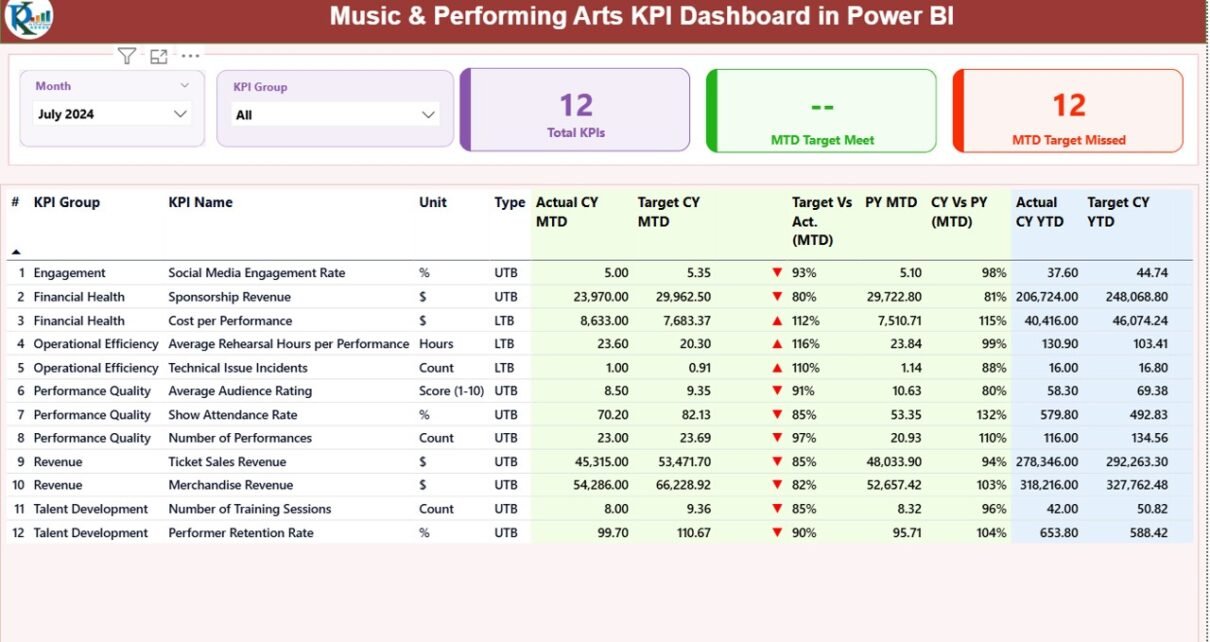Select the MTD Target Meet card
The height and width of the screenshot is (642, 1210).
(822, 110)
